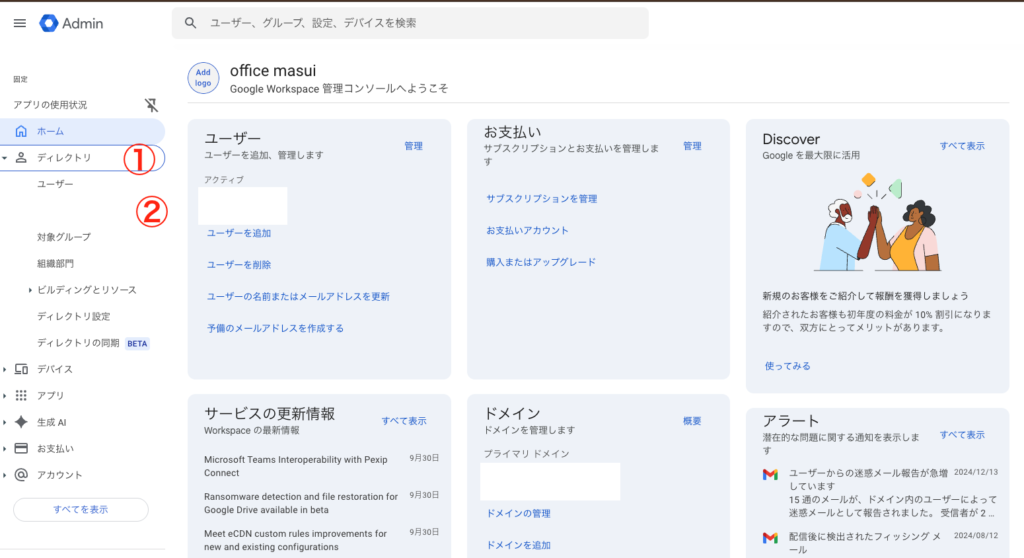Open サブスクリプションを管理 link
The height and width of the screenshot is (558, 1024).
click(x=541, y=199)
